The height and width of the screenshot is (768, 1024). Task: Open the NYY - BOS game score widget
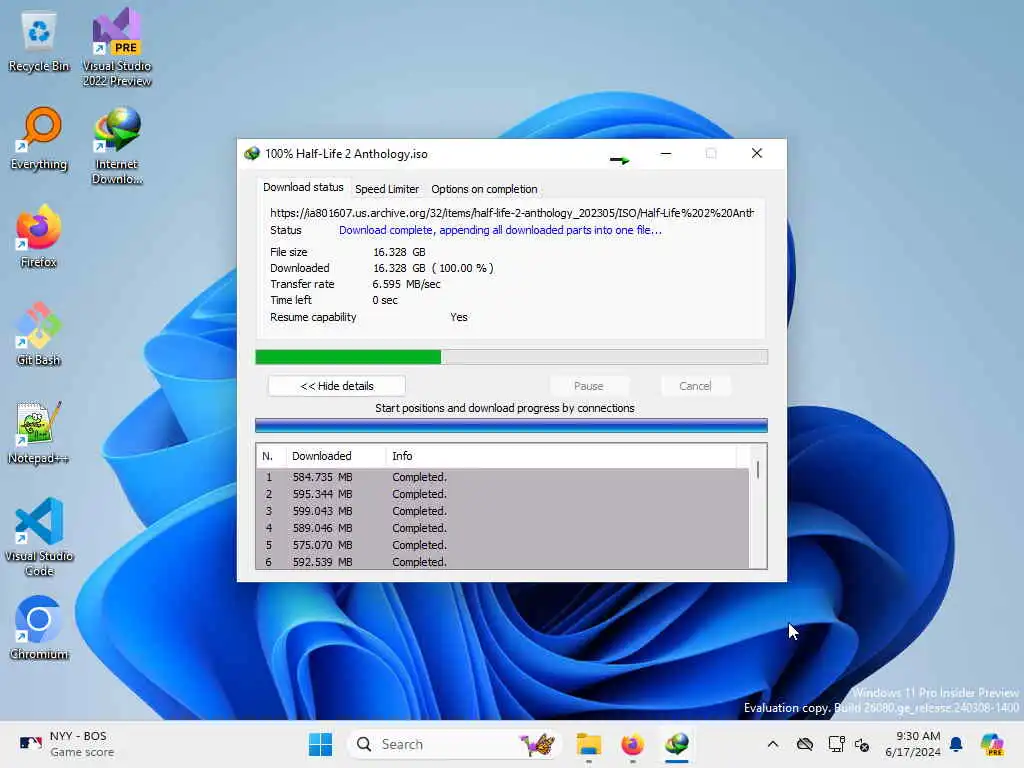click(67, 744)
